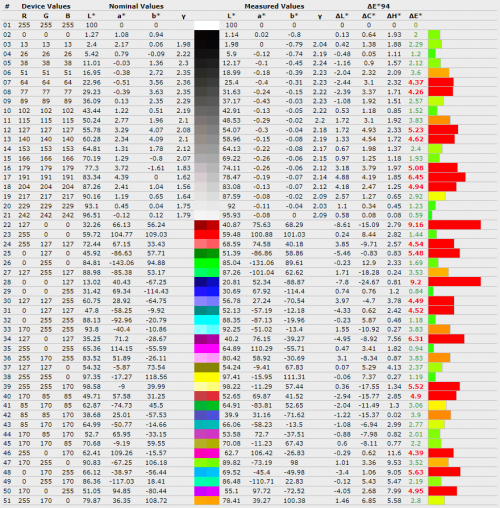500x508 pixels.
Task: Select the magenta swatch in row 35
Action: (x=207, y=348)
